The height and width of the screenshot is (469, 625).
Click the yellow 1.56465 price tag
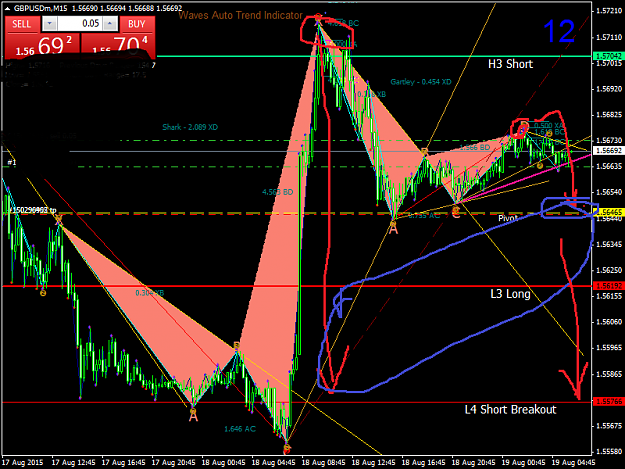click(608, 212)
